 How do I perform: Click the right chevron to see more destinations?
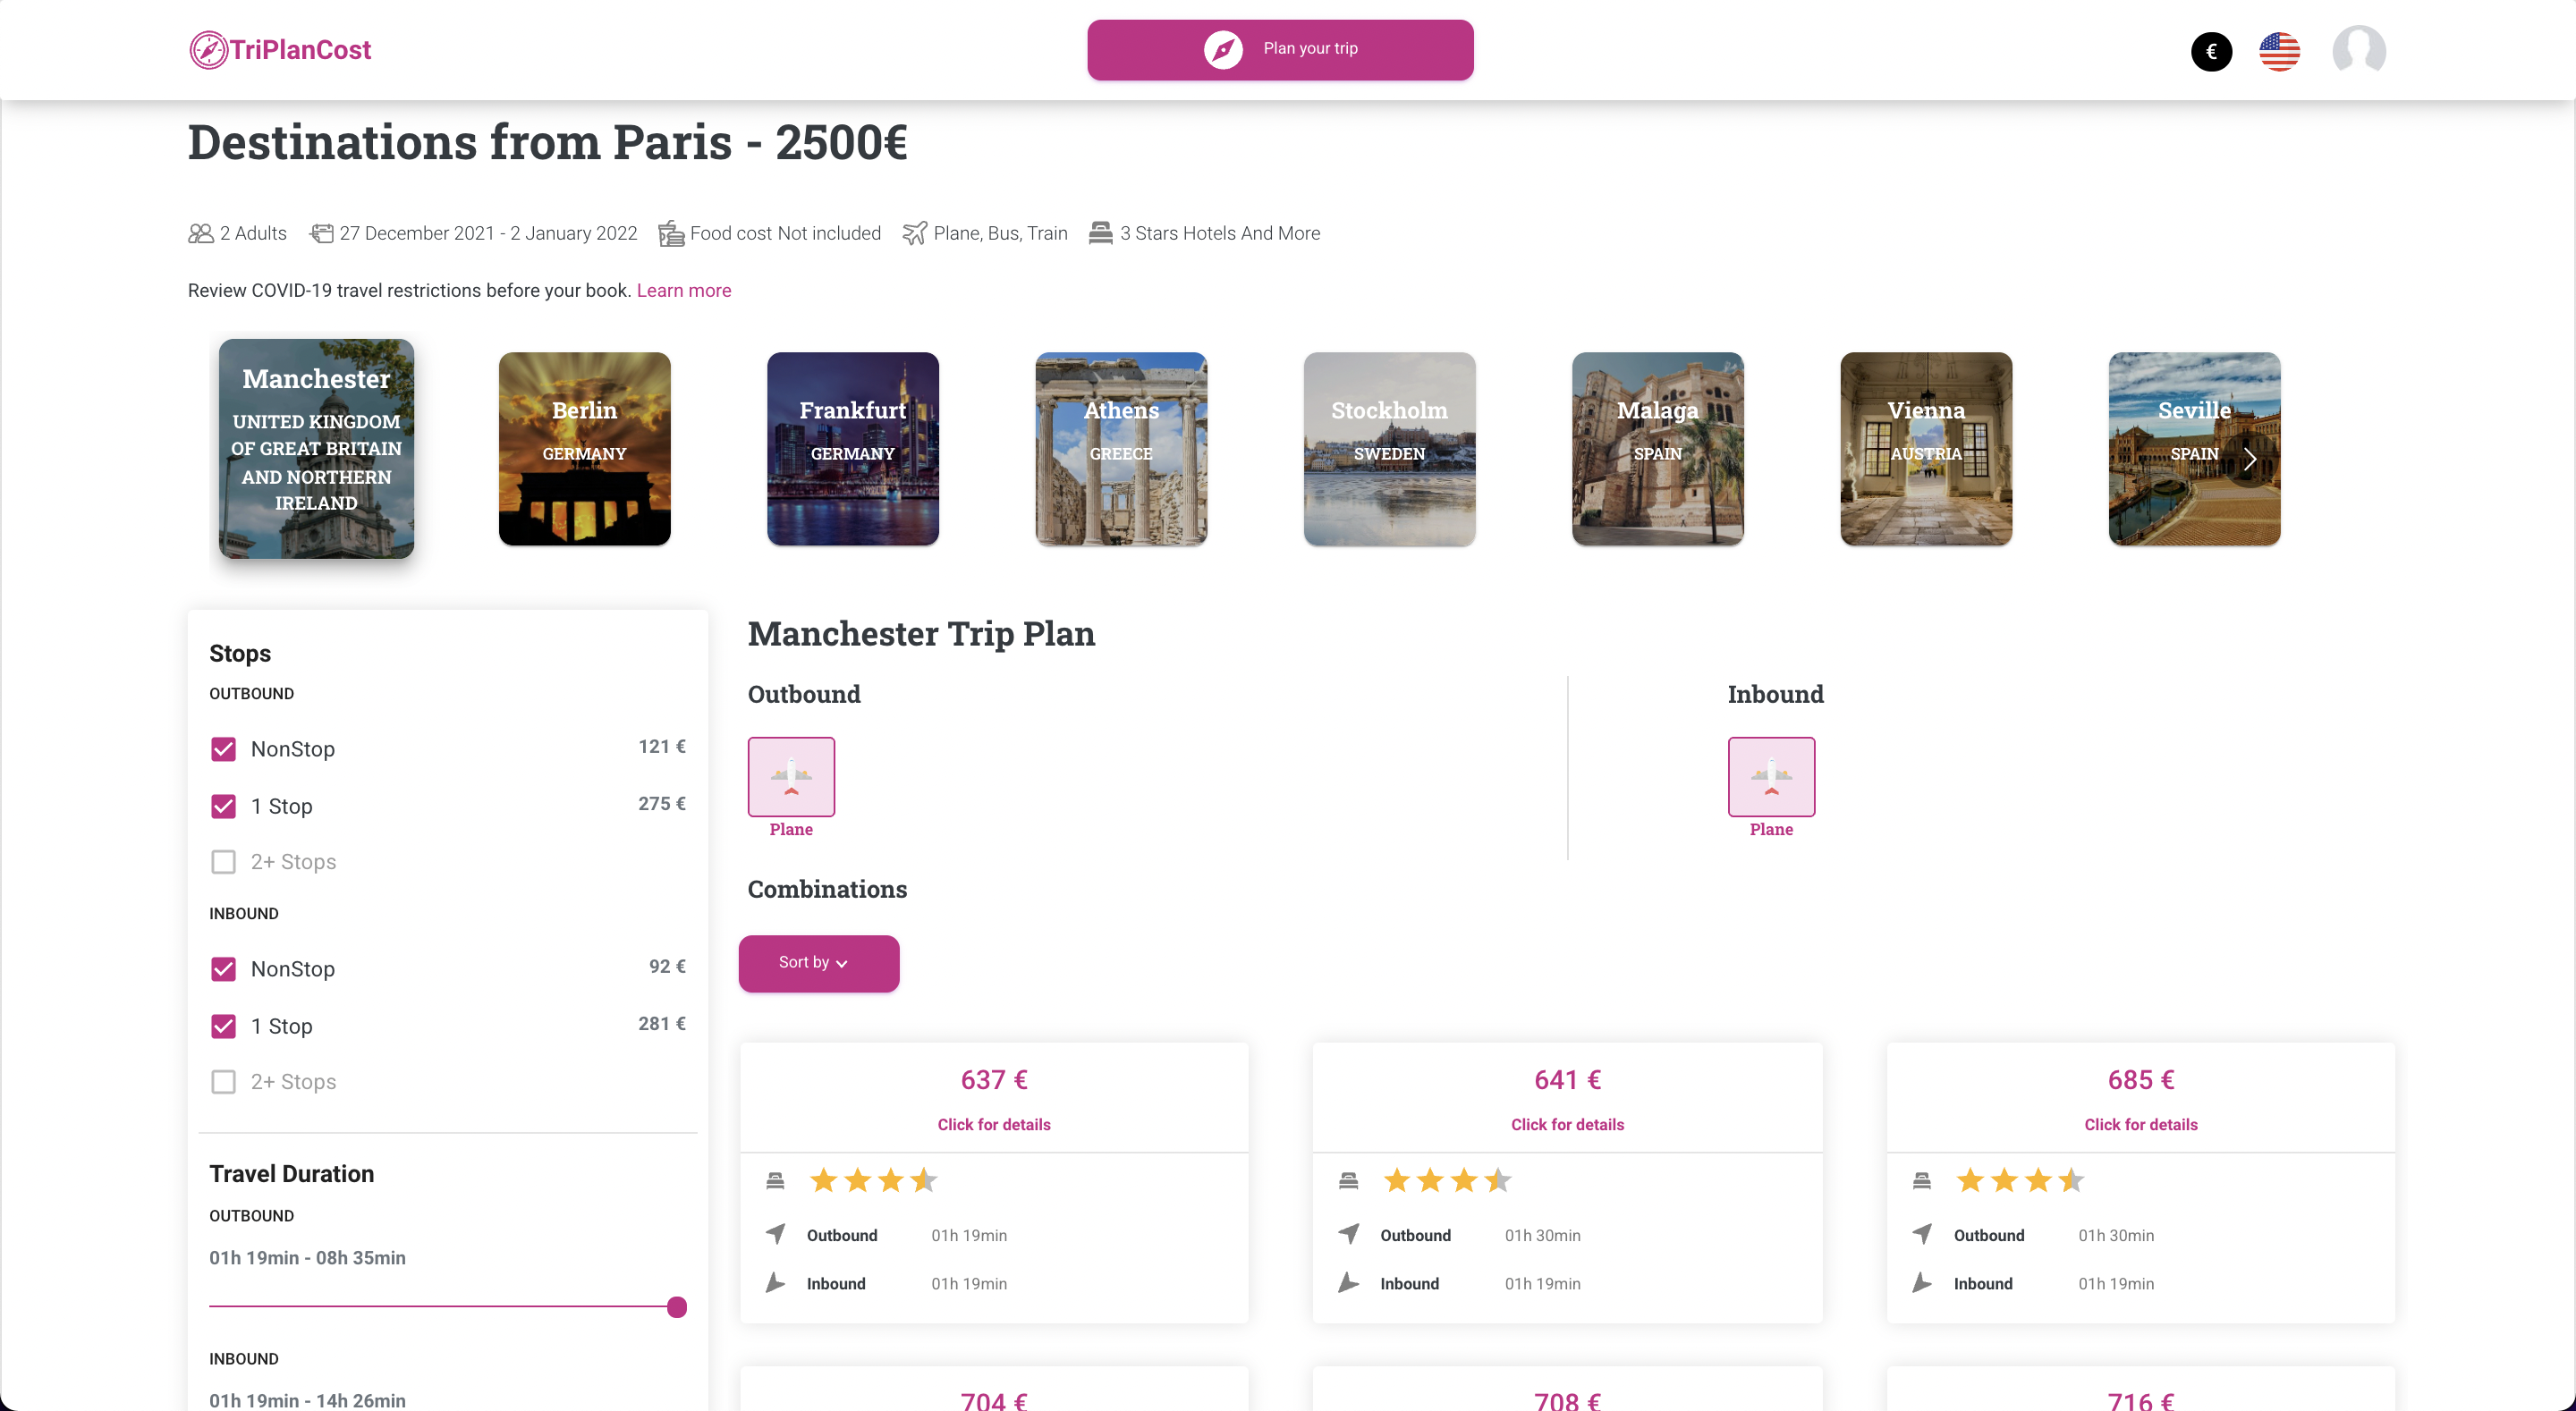(2252, 459)
